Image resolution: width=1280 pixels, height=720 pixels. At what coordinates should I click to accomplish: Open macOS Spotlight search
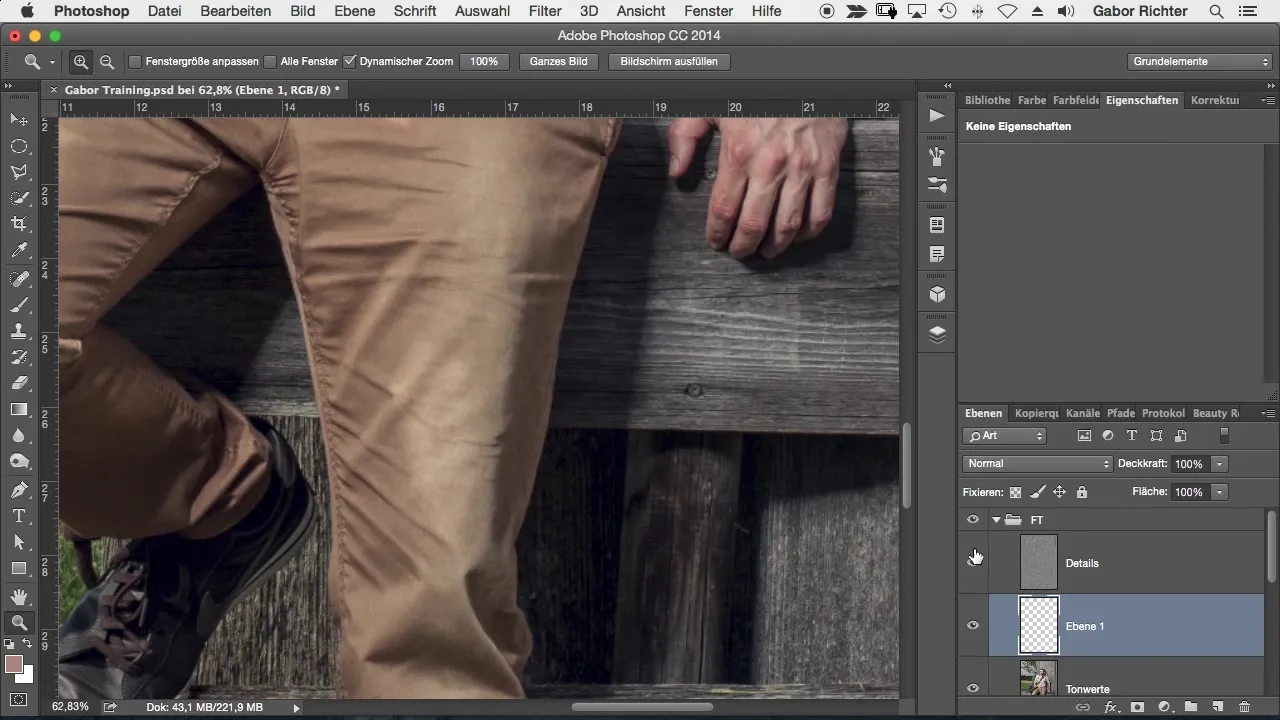[x=1216, y=11]
